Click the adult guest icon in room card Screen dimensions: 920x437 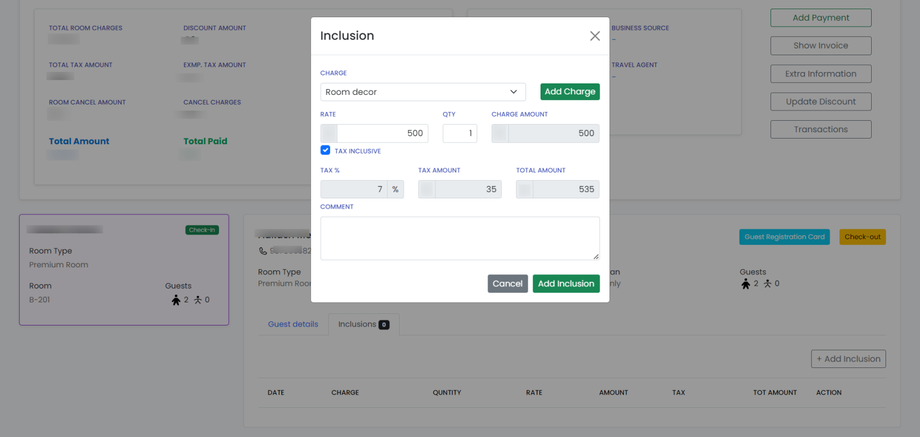[176, 300]
